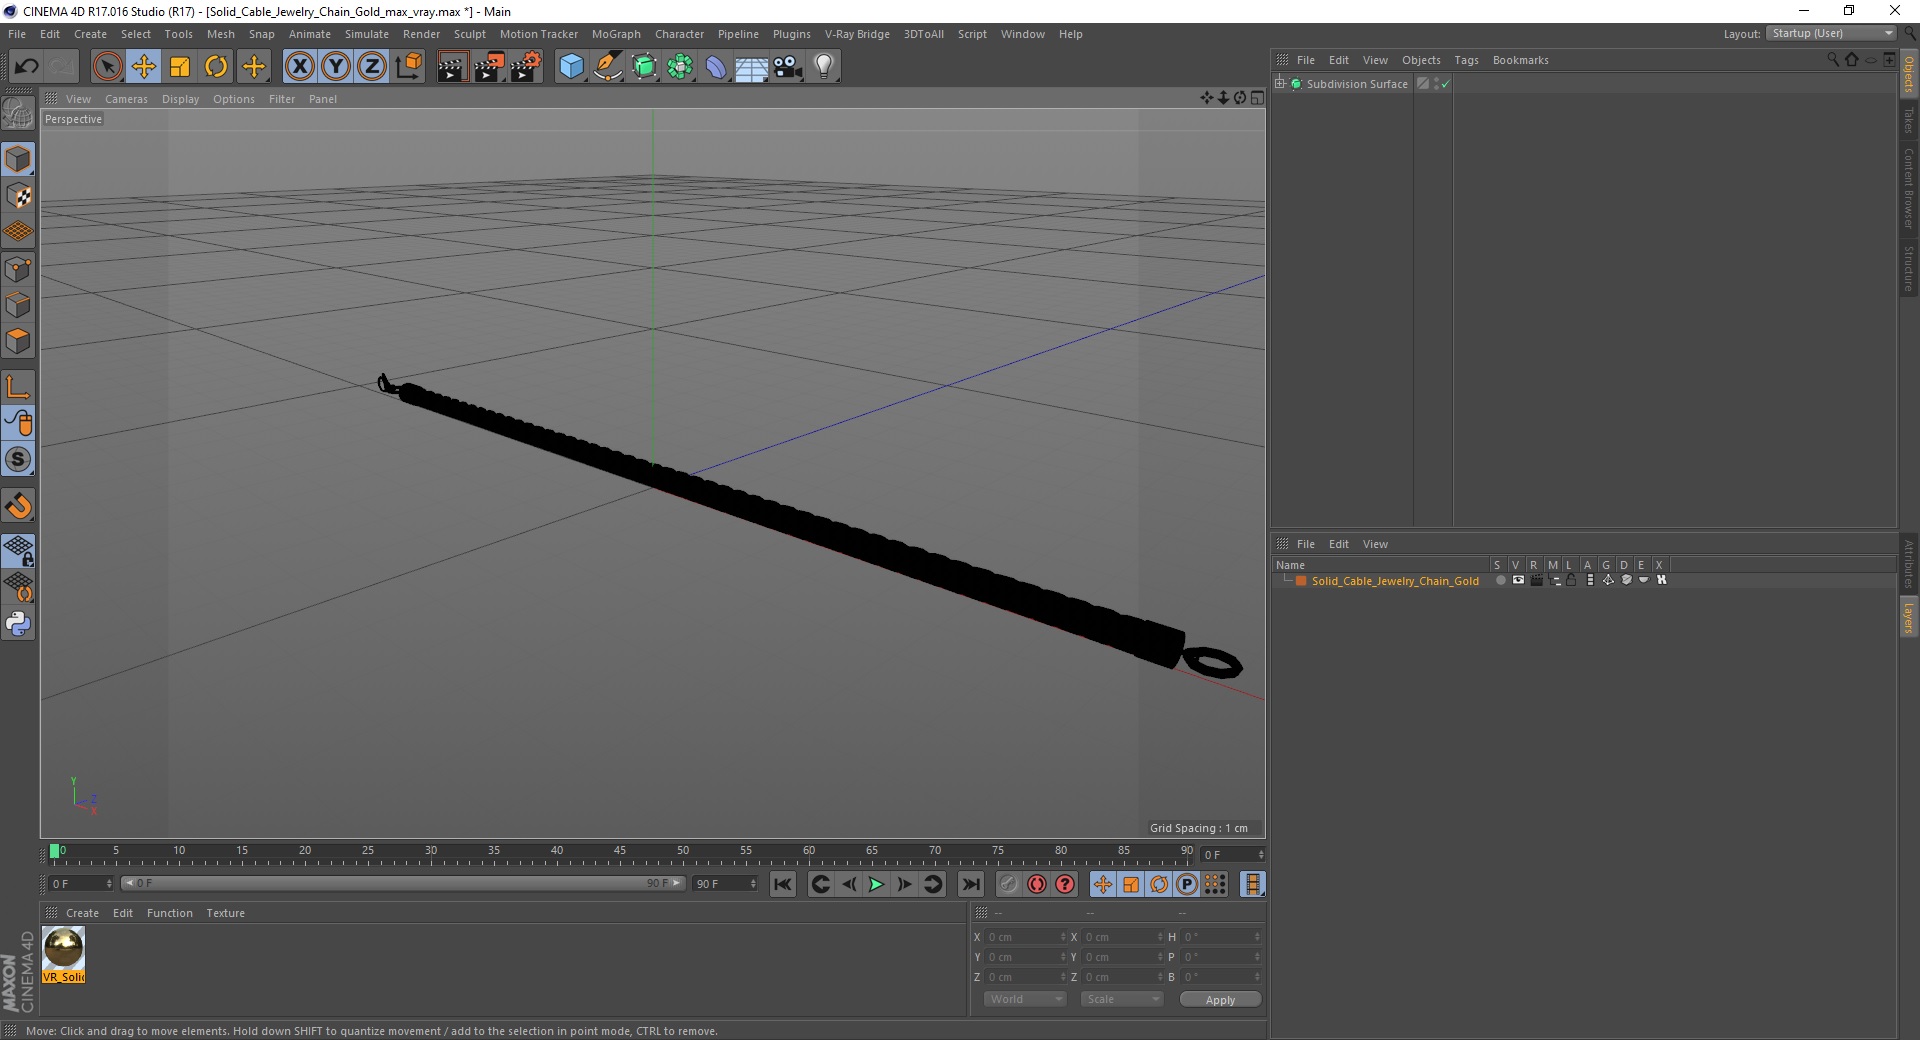Open the Content Browser side tab
Screen dimensions: 1920x1040
[1908, 189]
